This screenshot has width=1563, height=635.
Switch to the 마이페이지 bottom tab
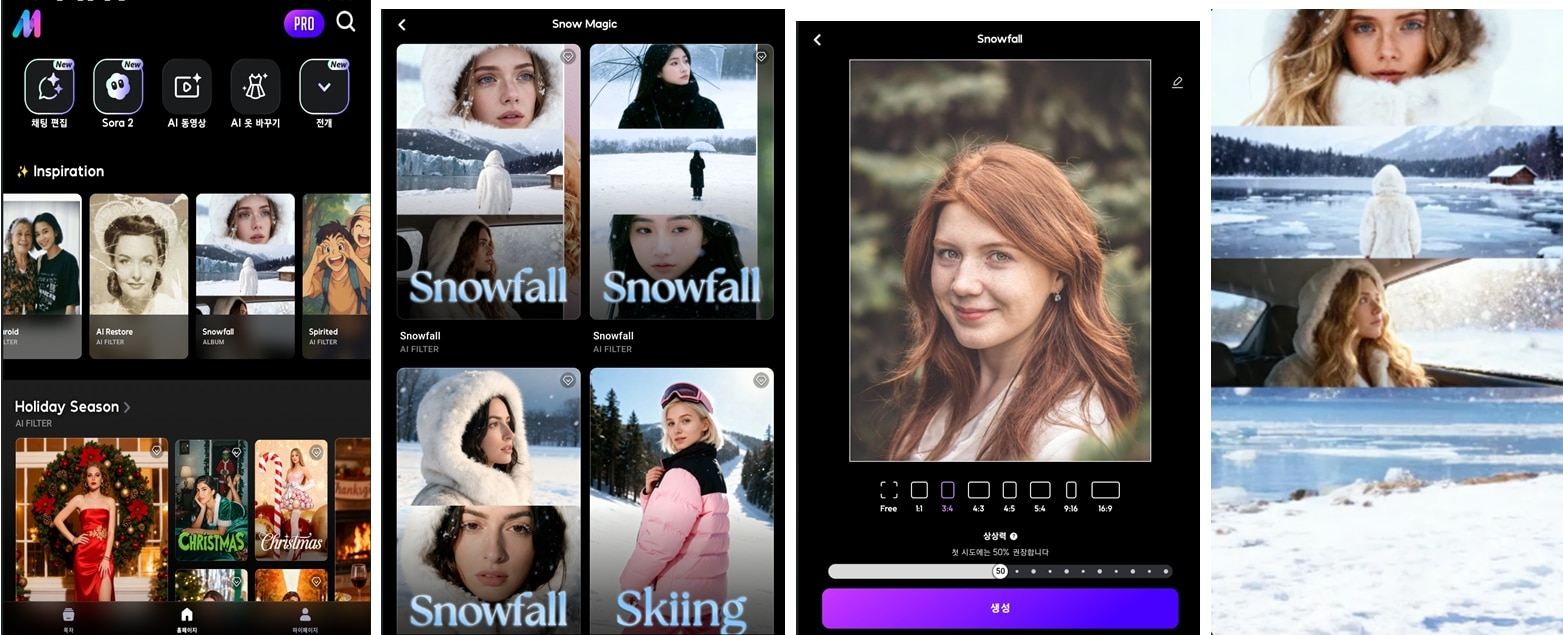click(305, 617)
